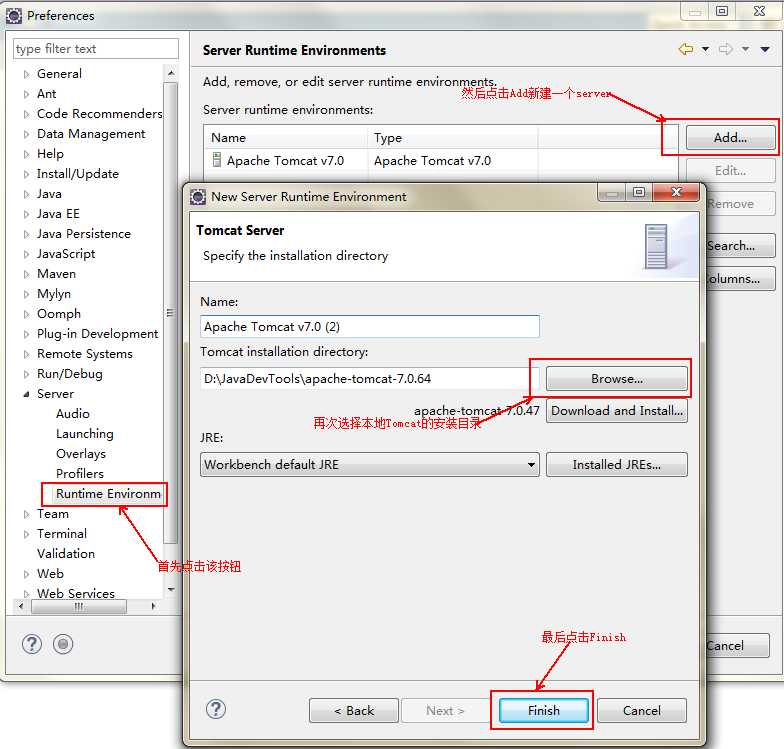Click the tree horizontal scrollbar right arrow
The image size is (784, 749).
coord(153,606)
